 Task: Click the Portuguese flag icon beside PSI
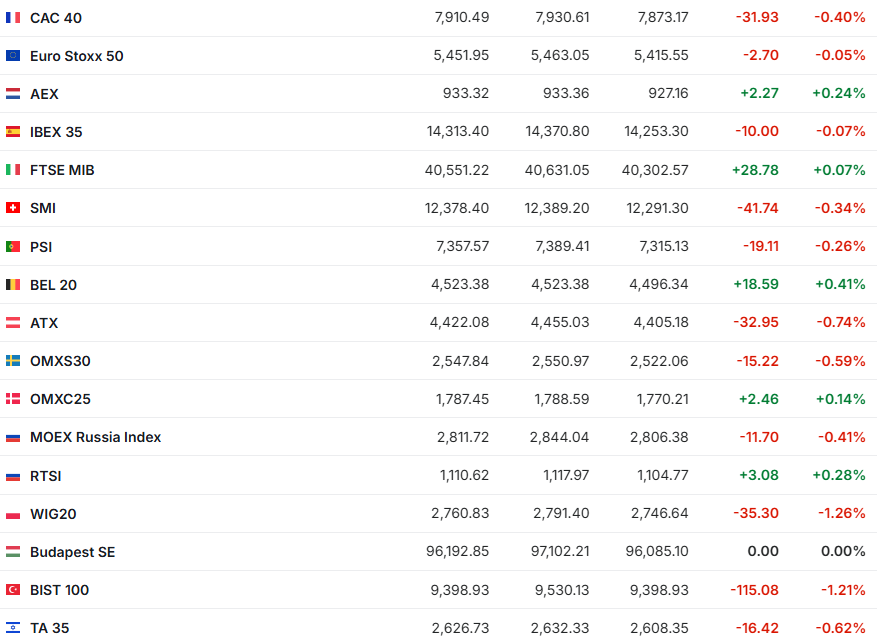coord(13,246)
